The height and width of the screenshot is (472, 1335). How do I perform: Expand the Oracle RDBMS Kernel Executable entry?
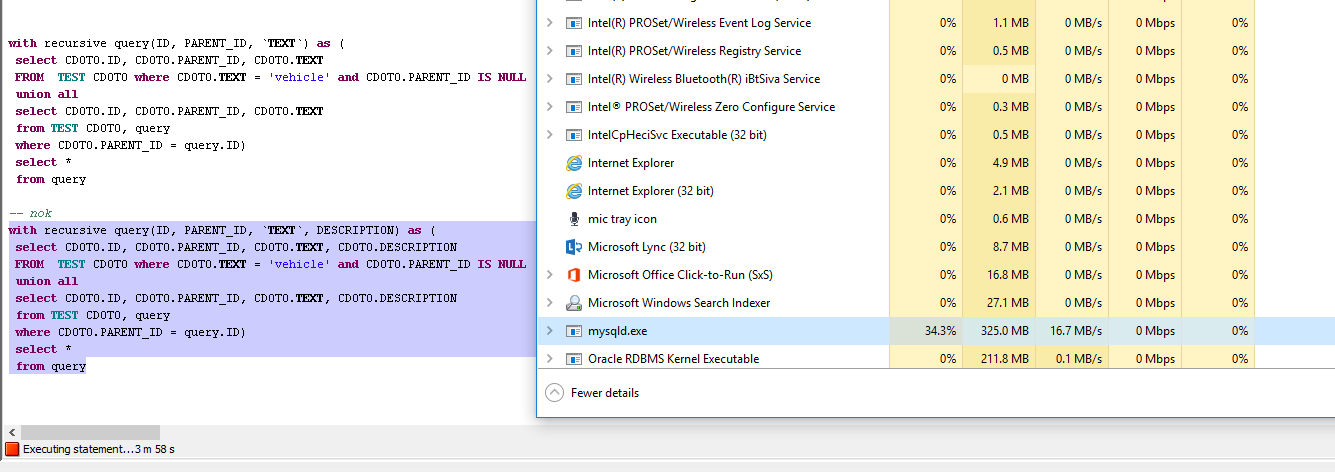pos(549,359)
